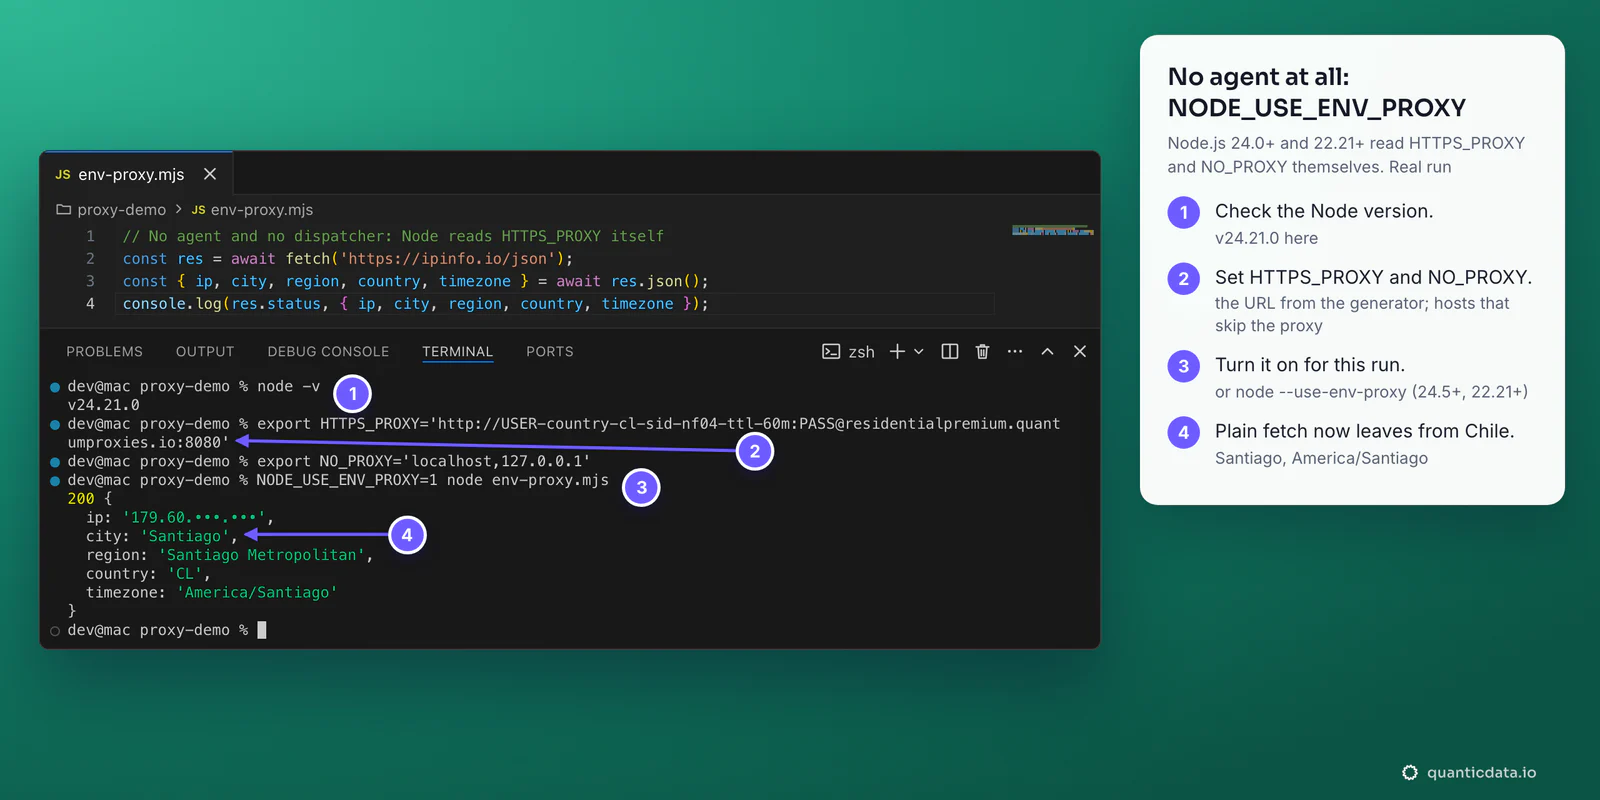Open the quanticdata.io logo link
The height and width of the screenshot is (800, 1600).
pos(1468,772)
